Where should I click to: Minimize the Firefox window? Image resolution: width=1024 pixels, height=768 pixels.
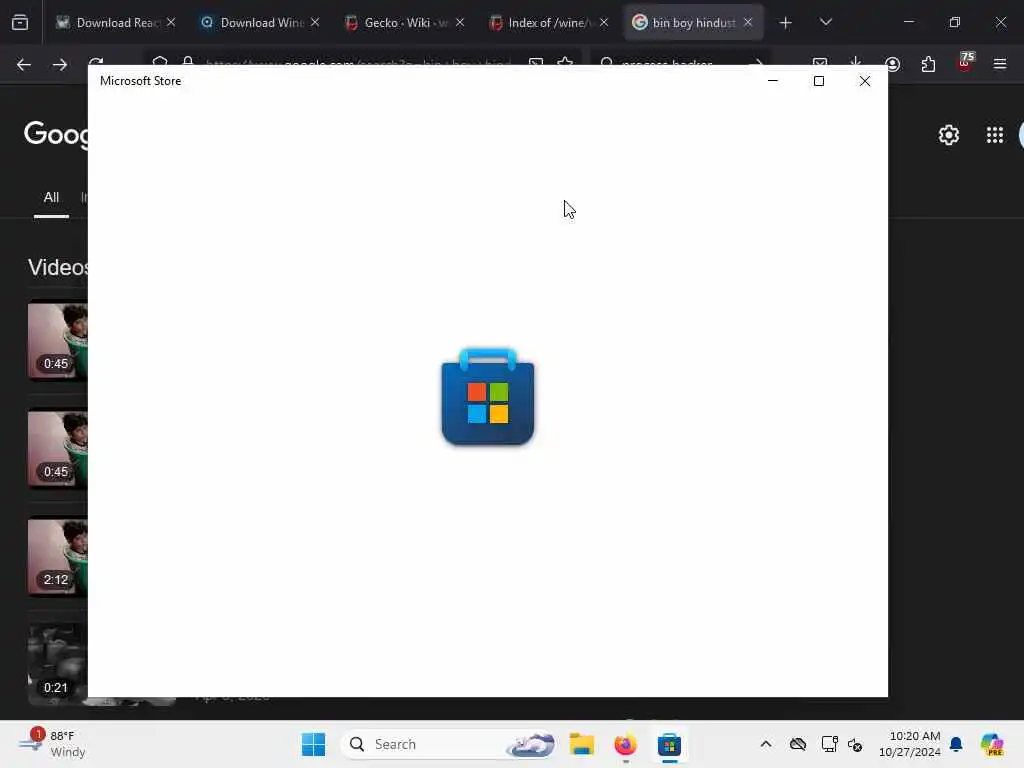908,22
